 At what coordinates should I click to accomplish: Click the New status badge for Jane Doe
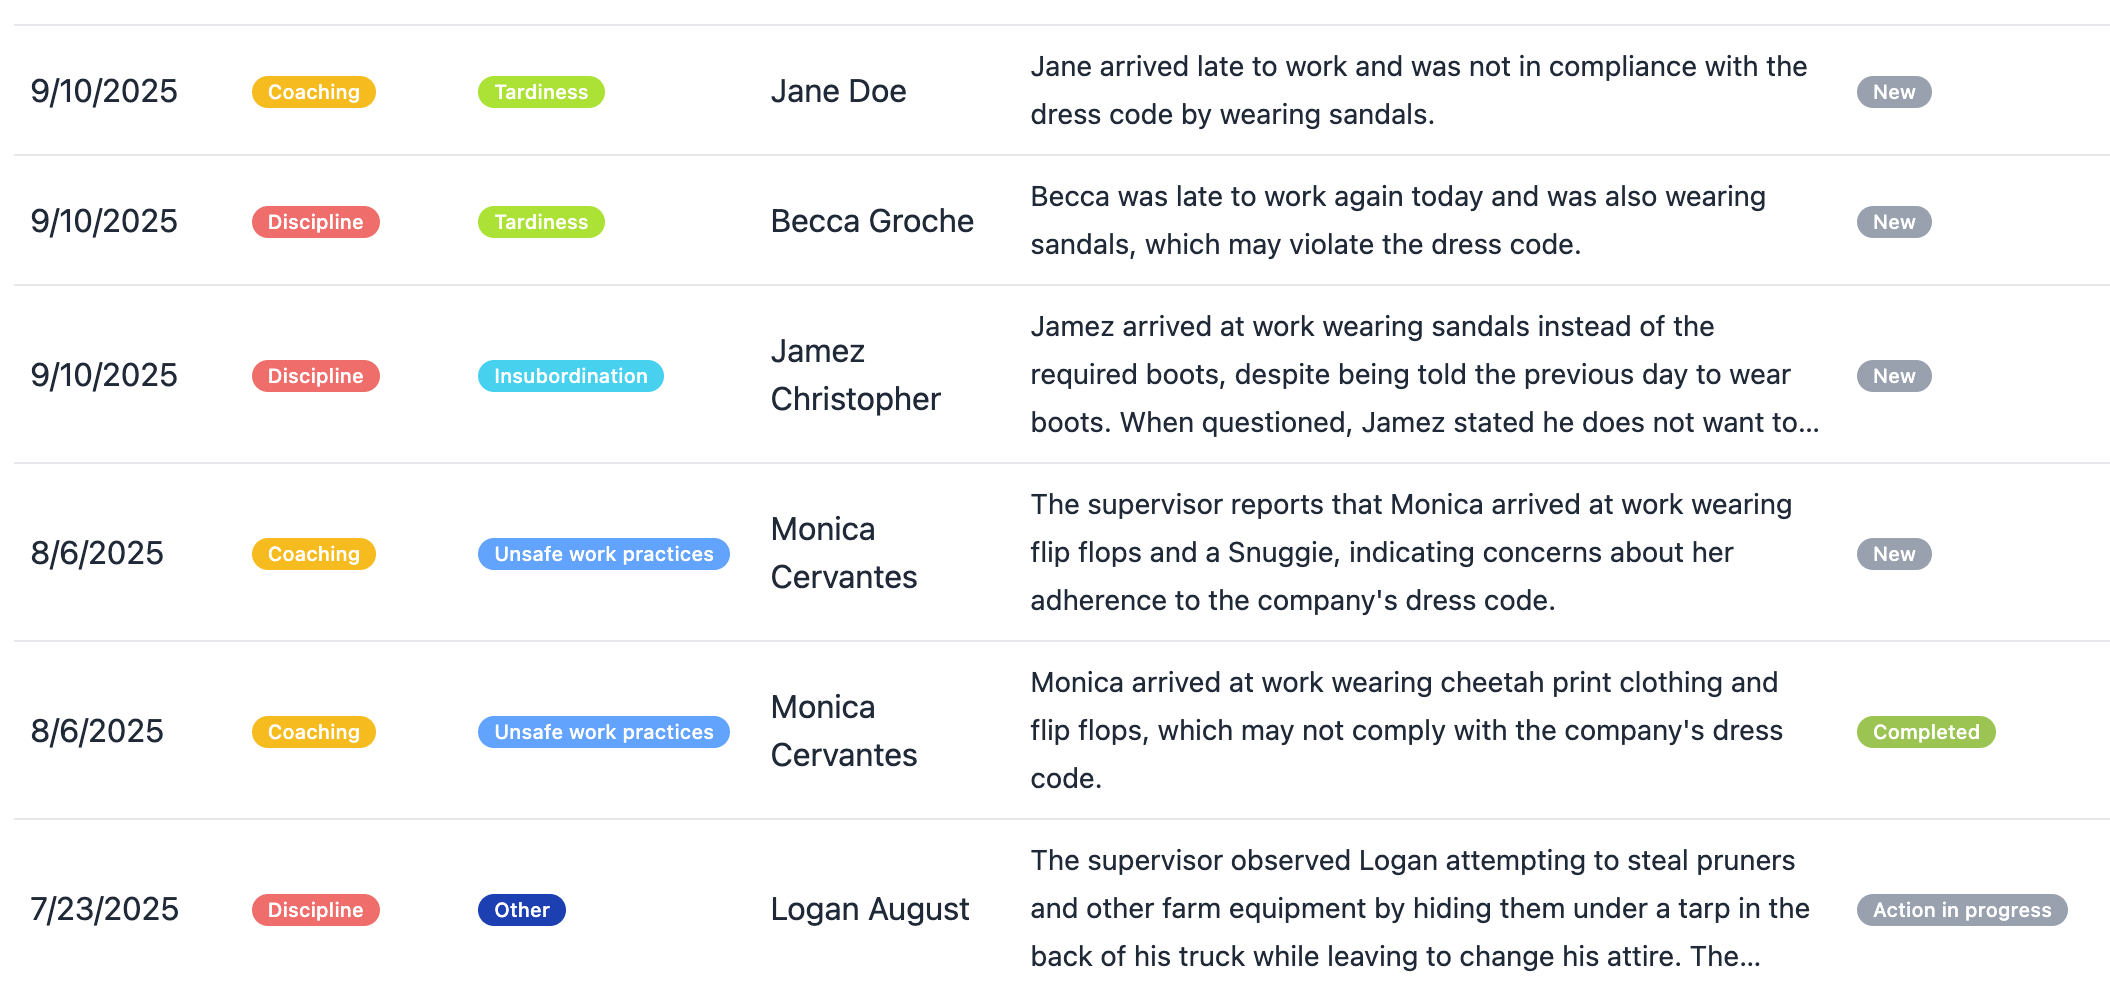tap(1893, 92)
